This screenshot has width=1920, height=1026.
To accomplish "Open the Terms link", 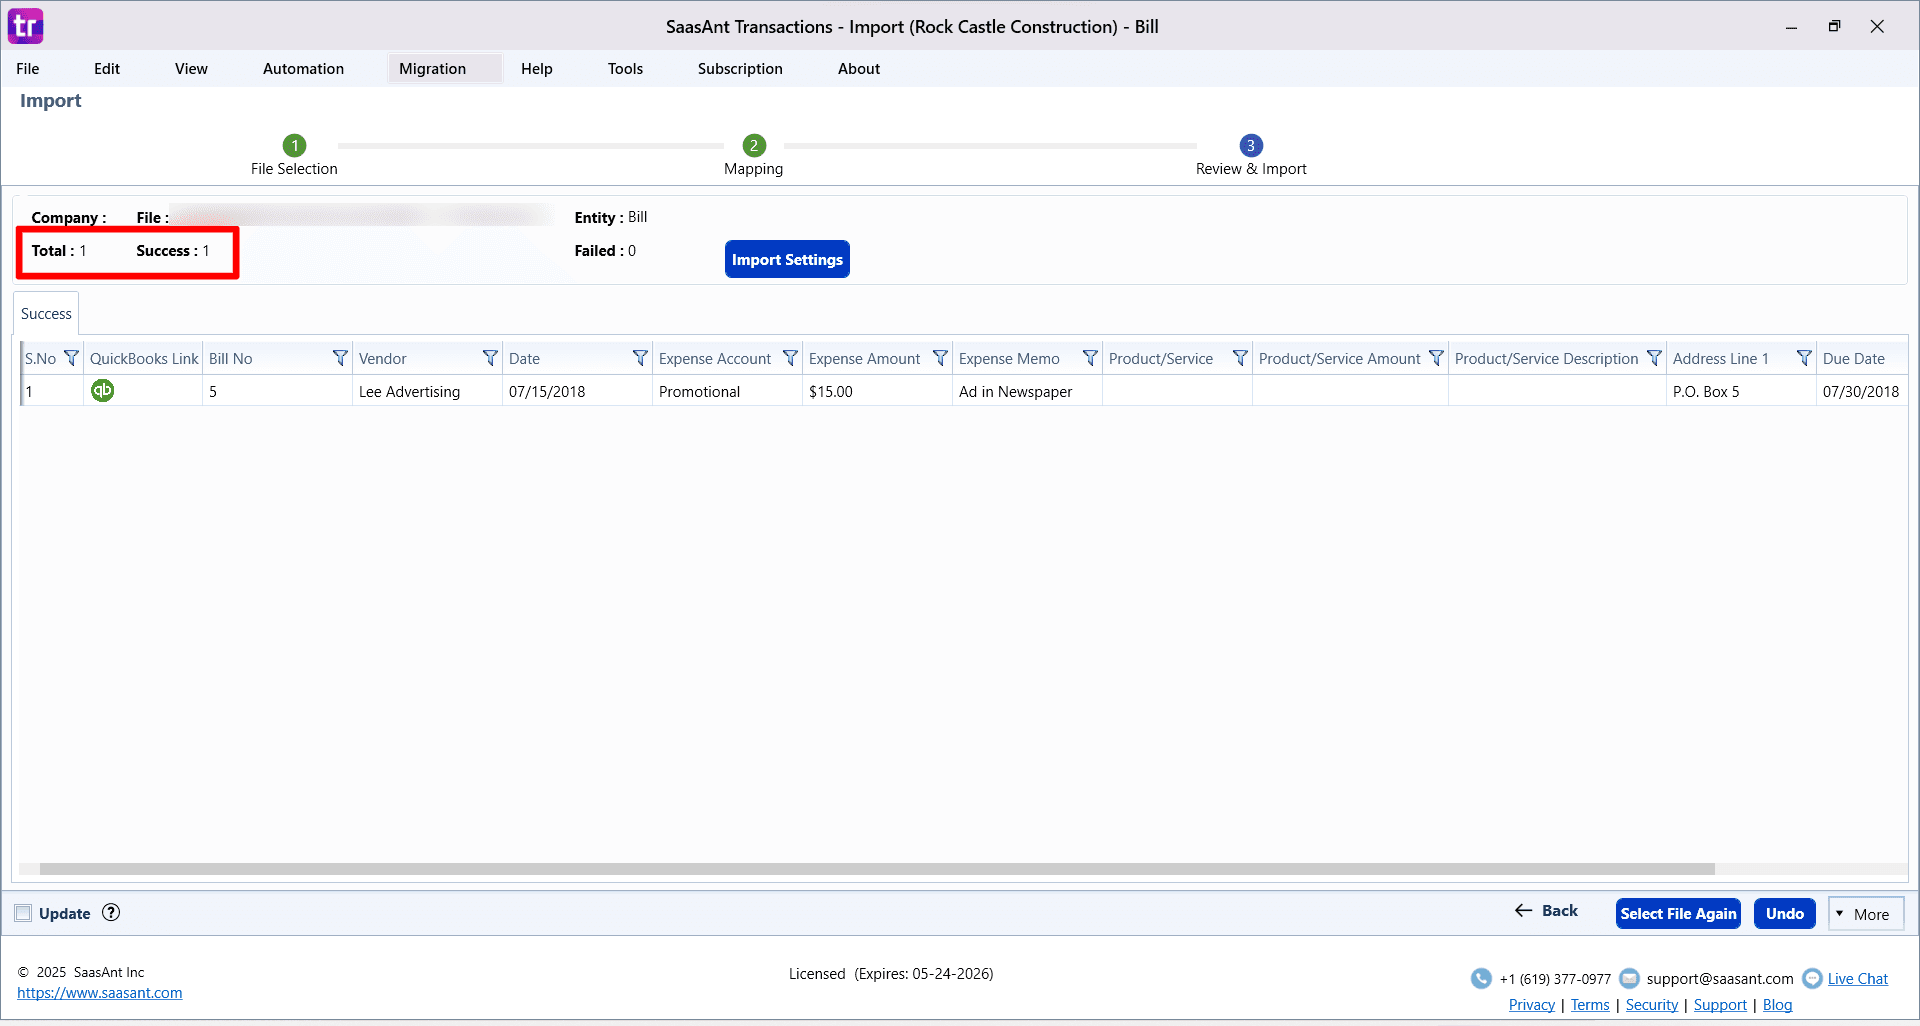I will [x=1590, y=1005].
